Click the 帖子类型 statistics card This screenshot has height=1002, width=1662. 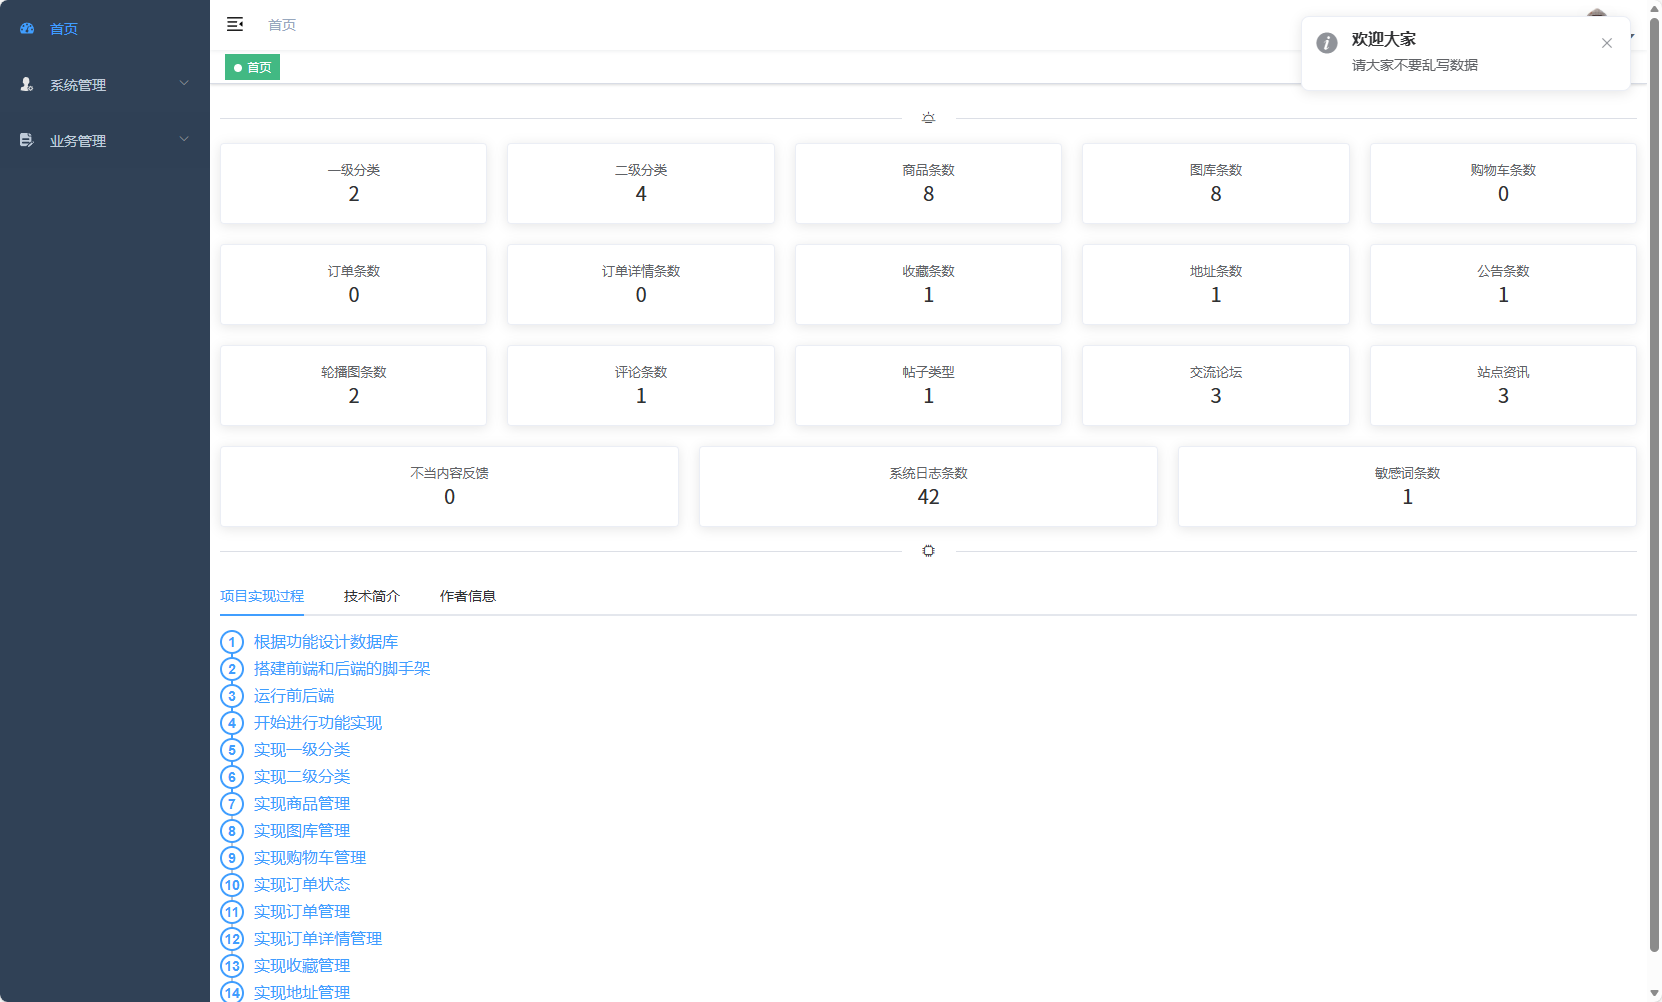coord(928,385)
